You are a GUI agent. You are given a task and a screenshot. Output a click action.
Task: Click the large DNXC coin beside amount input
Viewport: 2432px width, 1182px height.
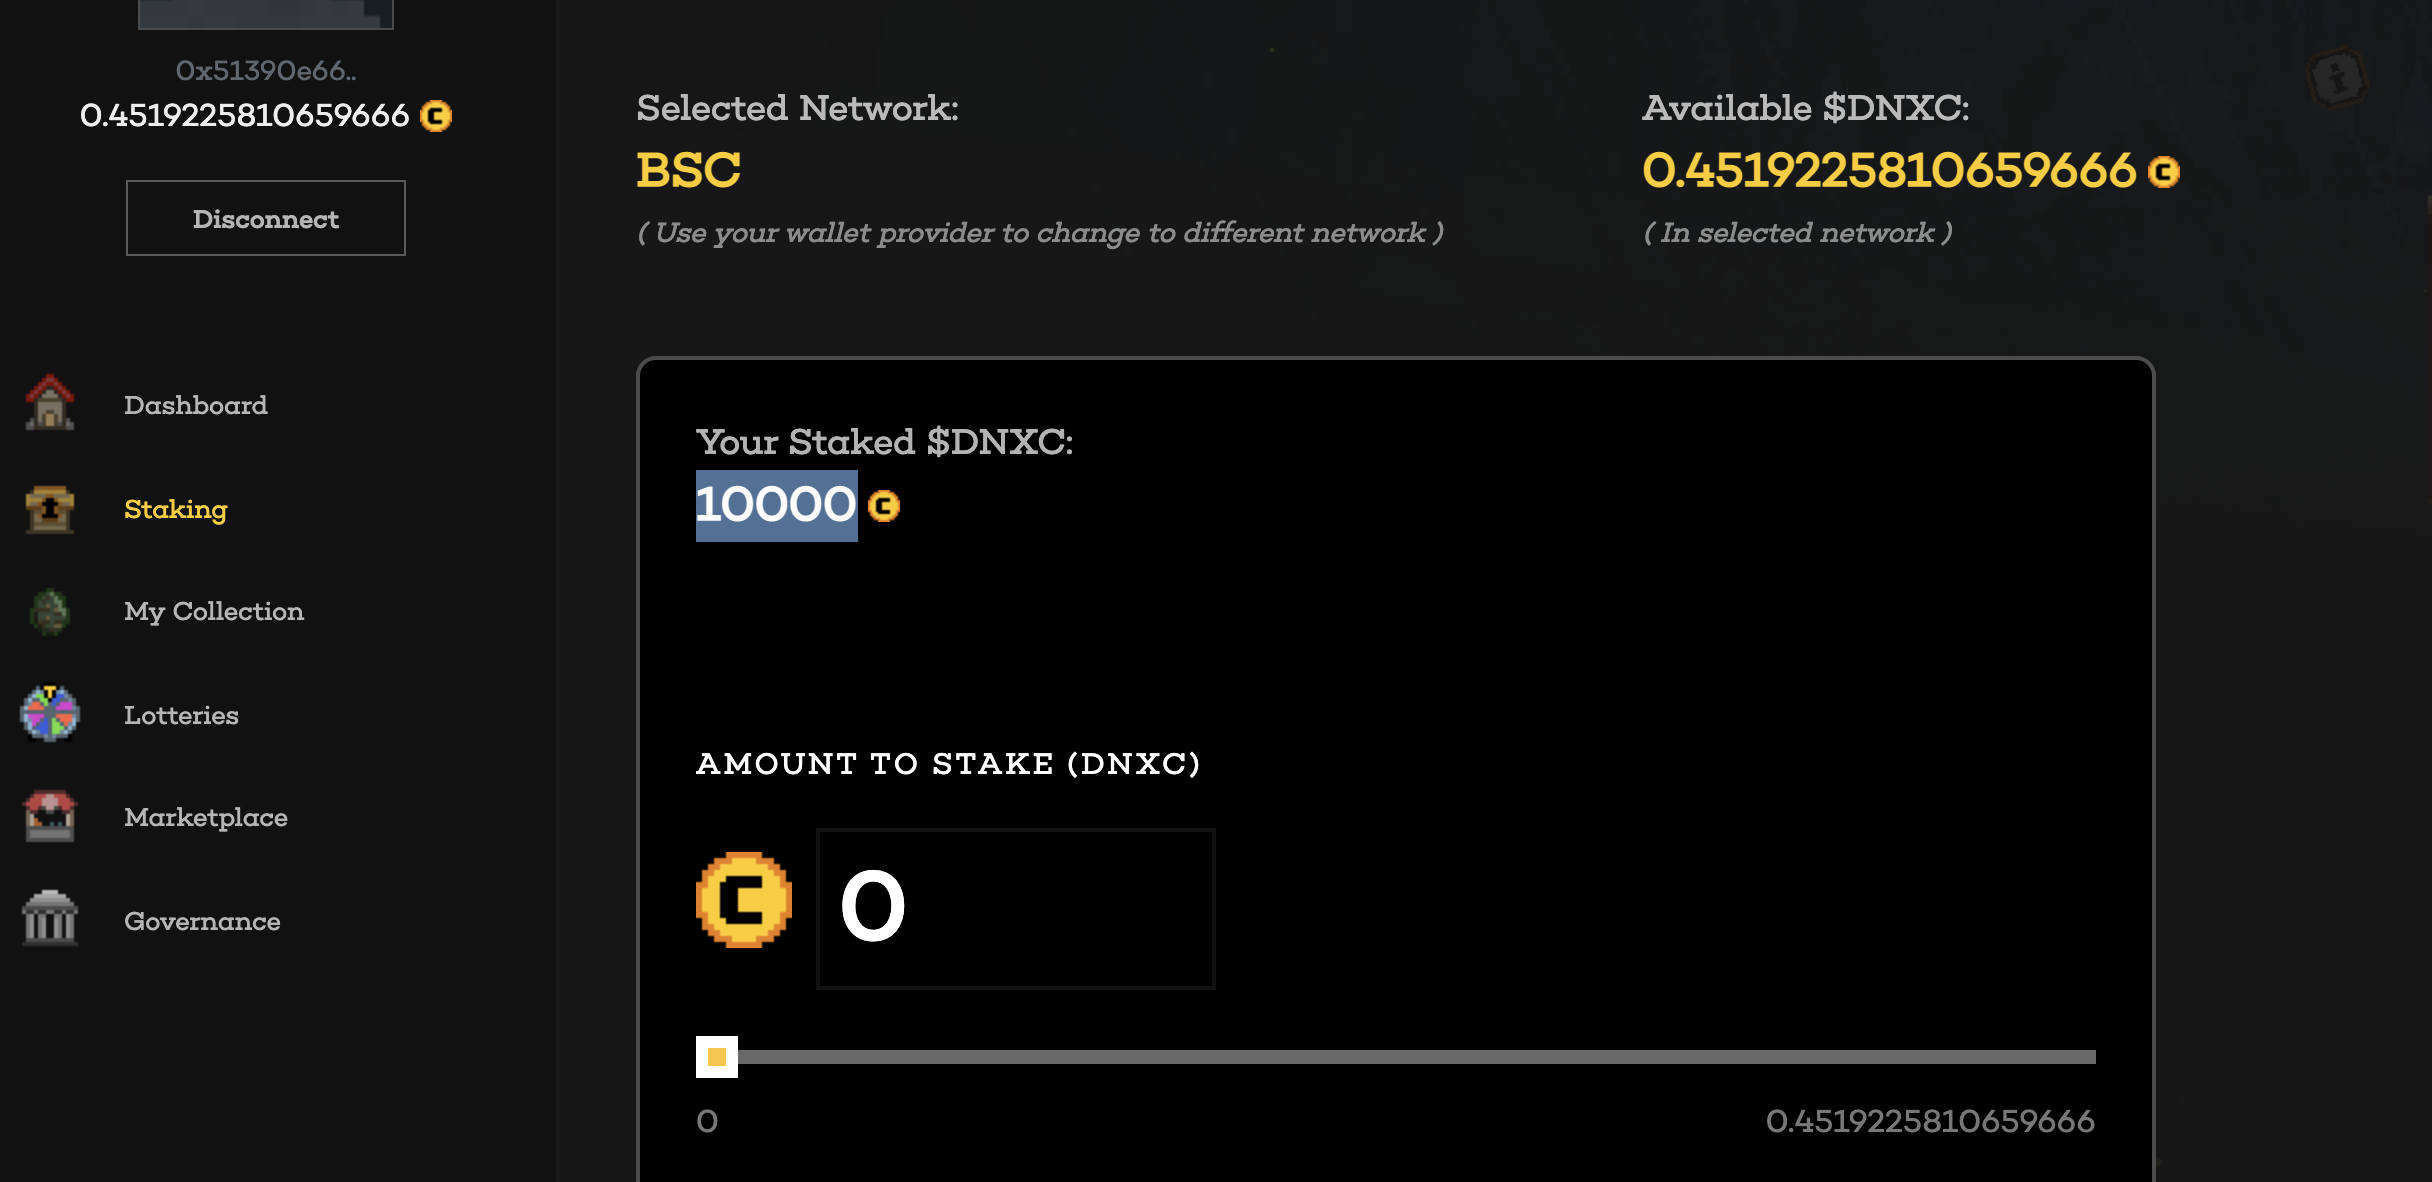point(744,900)
